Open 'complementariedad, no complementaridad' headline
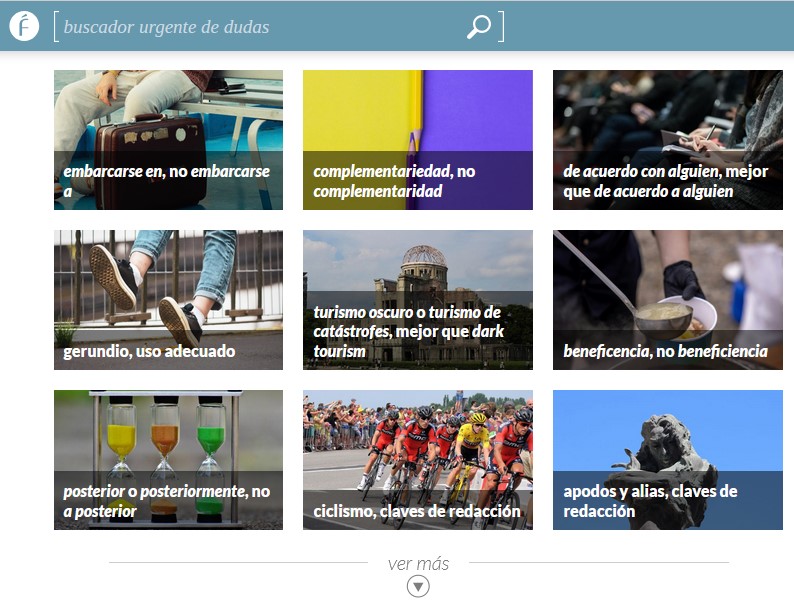794x605 pixels. [394, 181]
